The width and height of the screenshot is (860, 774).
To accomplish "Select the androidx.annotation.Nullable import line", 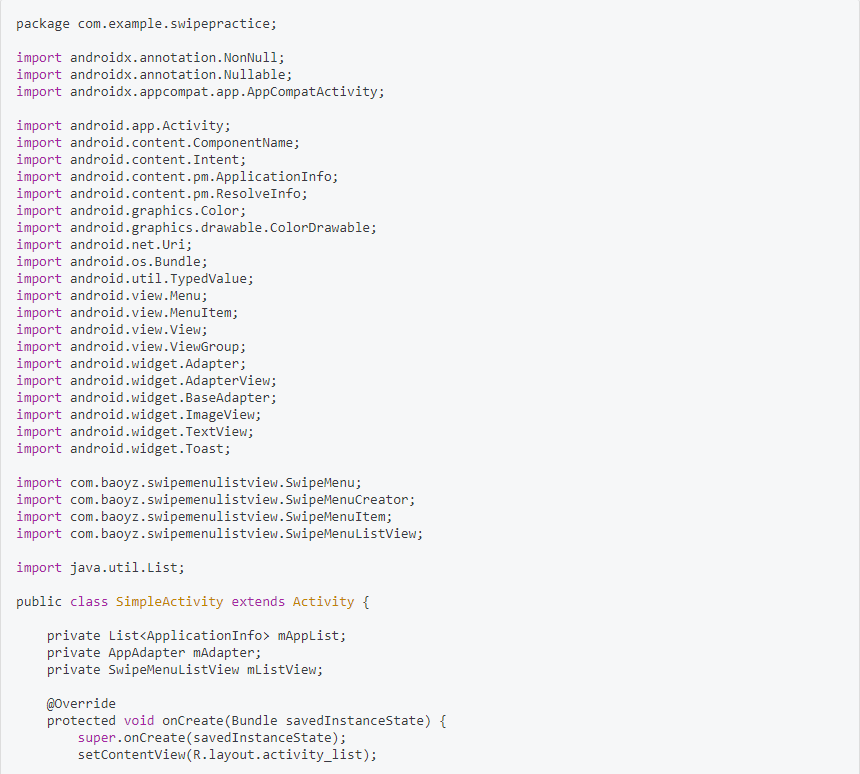I will tap(154, 75).
